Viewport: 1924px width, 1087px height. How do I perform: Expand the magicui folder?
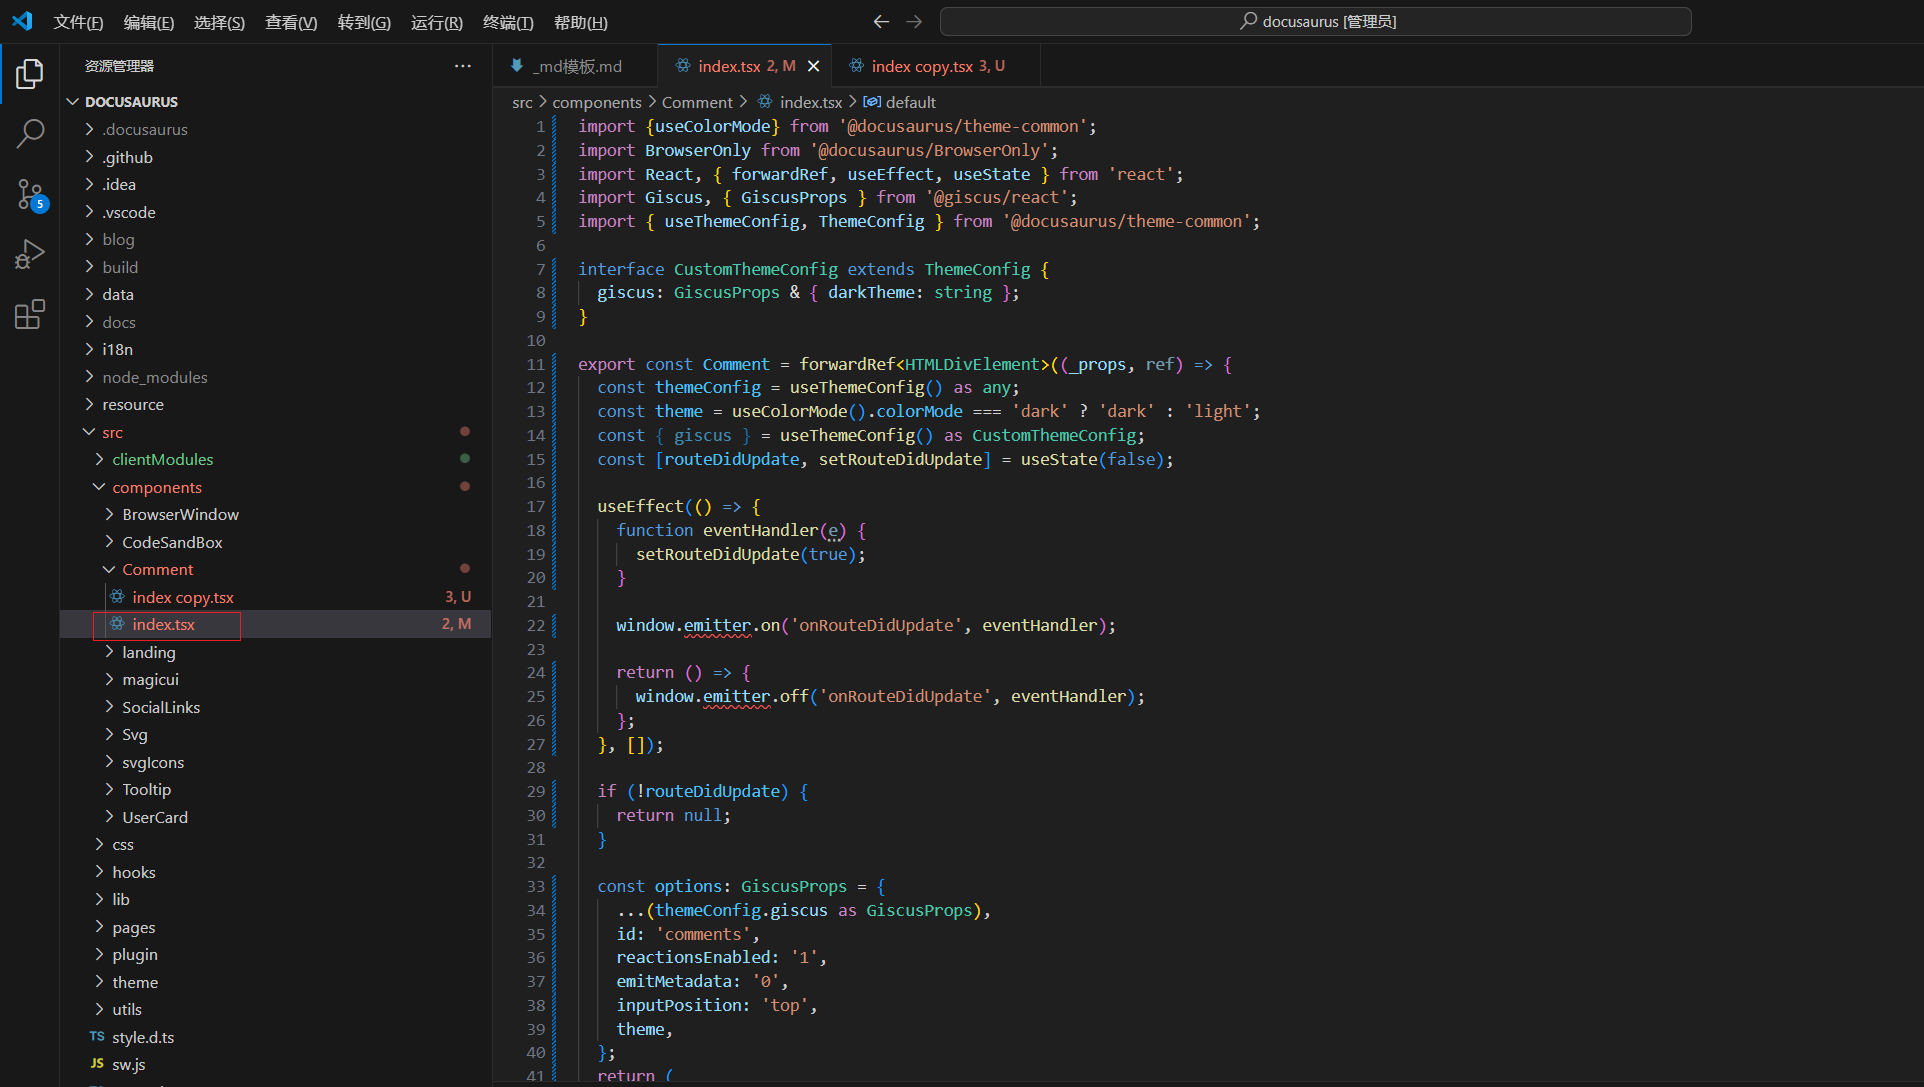(276, 679)
